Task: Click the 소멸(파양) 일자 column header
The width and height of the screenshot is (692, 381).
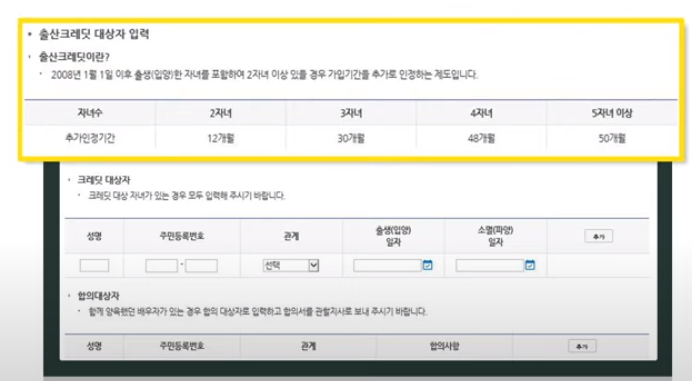Action: tap(496, 236)
